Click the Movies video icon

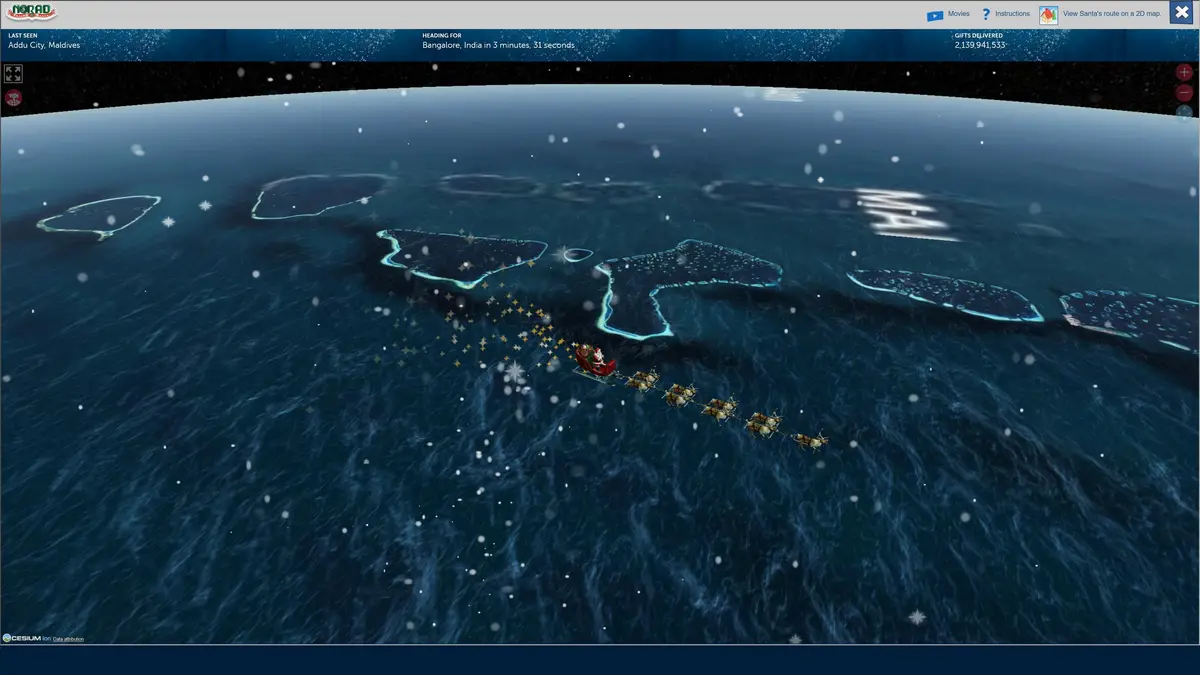point(935,15)
